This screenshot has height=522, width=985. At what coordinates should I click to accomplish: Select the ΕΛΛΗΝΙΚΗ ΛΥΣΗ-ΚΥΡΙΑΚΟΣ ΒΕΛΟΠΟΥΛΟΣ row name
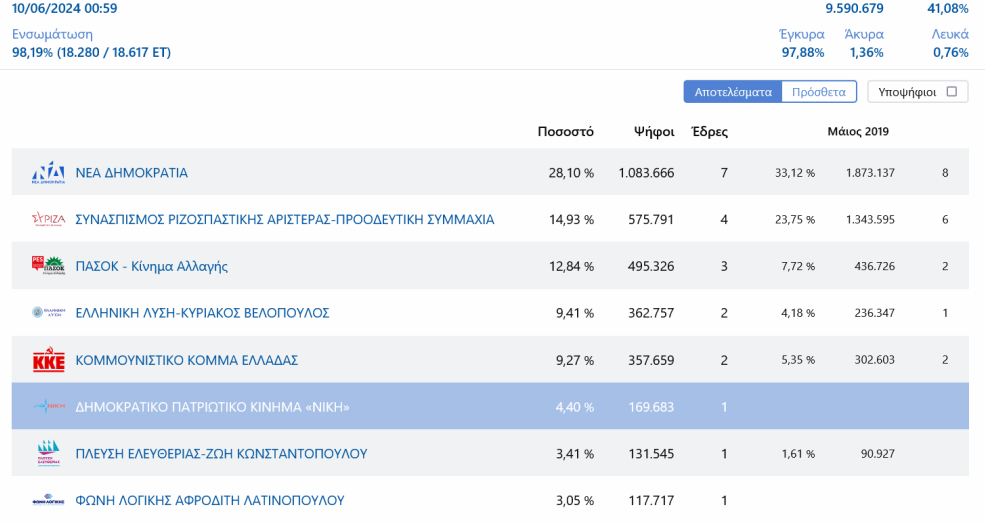point(202,313)
